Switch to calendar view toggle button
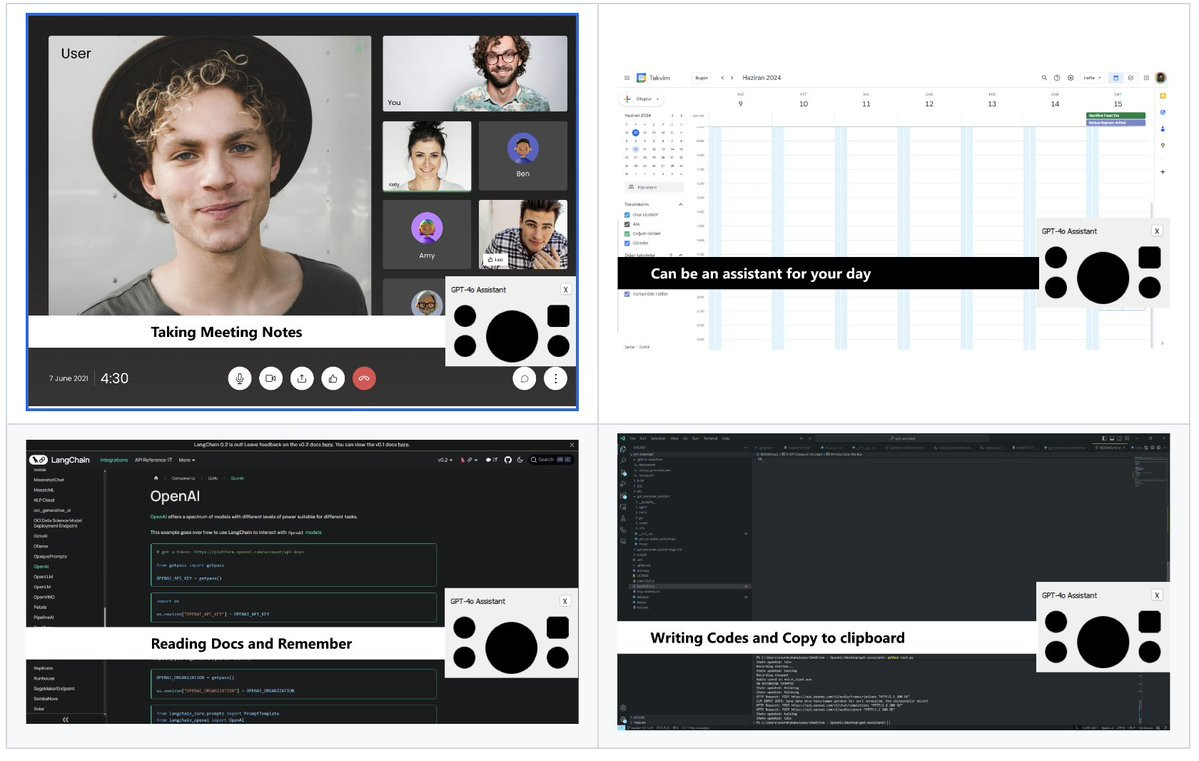Viewport: 1199px width, 761px height. click(x=1116, y=78)
